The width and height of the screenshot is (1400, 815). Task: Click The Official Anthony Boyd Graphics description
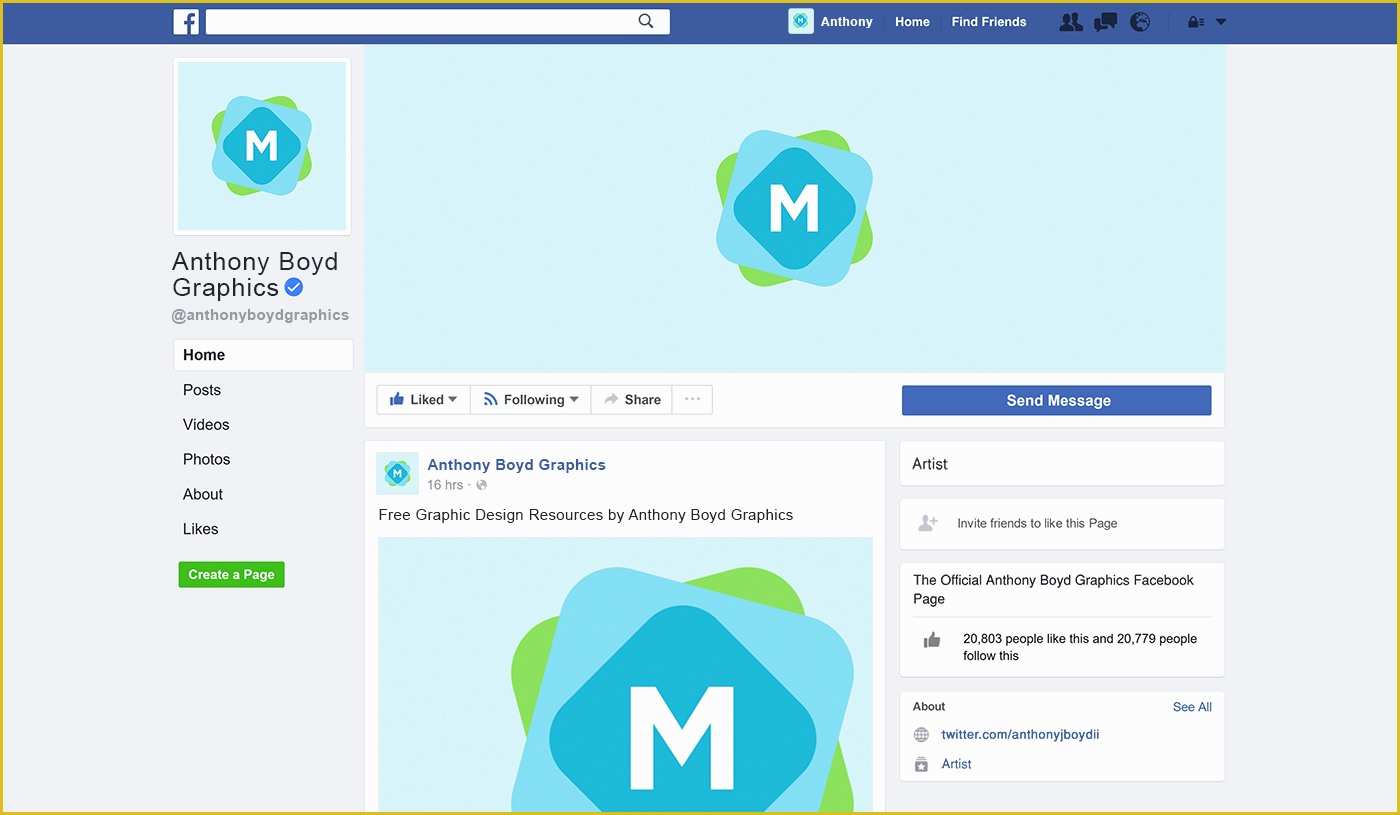pyautogui.click(x=1053, y=589)
